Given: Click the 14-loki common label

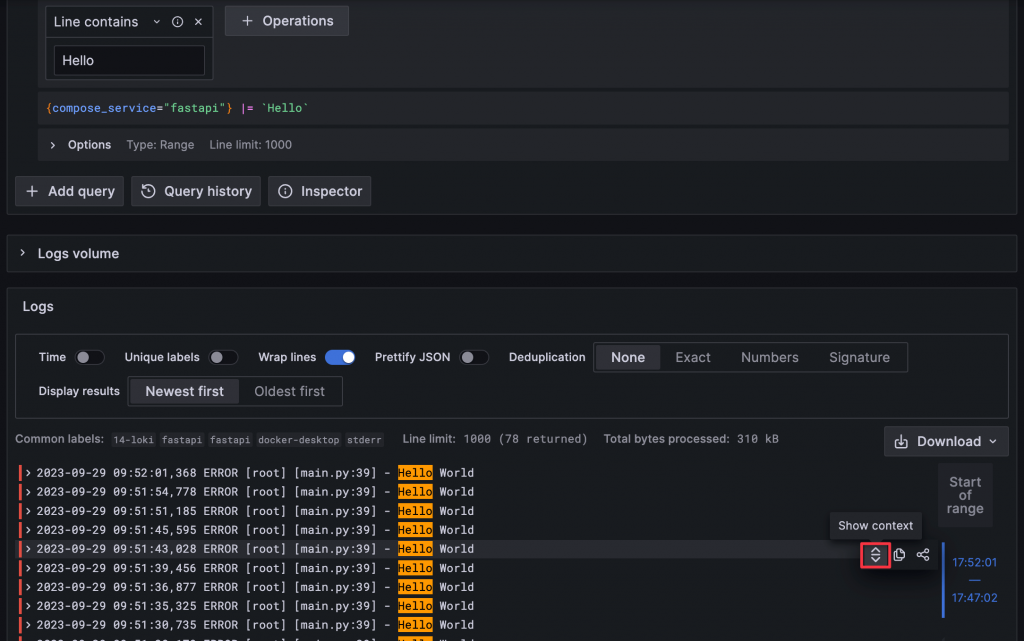Looking at the screenshot, I should pyautogui.click(x=133, y=440).
